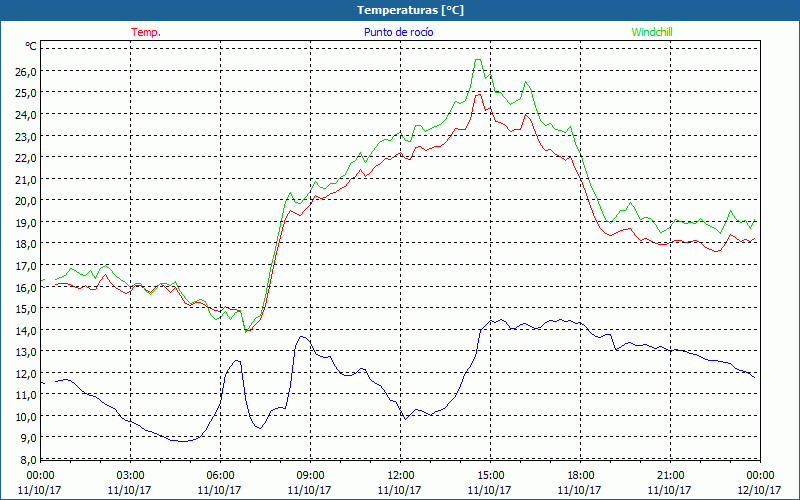This screenshot has width=800, height=500.
Task: Click the °C unit label on the axis
Action: 31,47
